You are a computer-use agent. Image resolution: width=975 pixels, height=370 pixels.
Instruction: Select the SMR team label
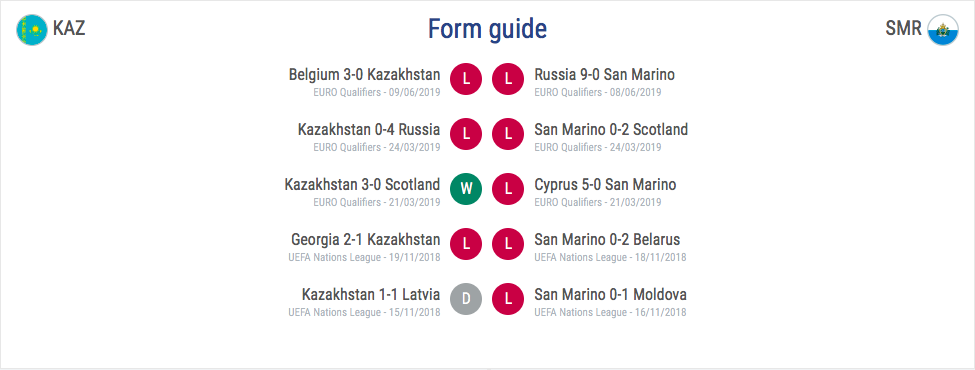click(903, 29)
